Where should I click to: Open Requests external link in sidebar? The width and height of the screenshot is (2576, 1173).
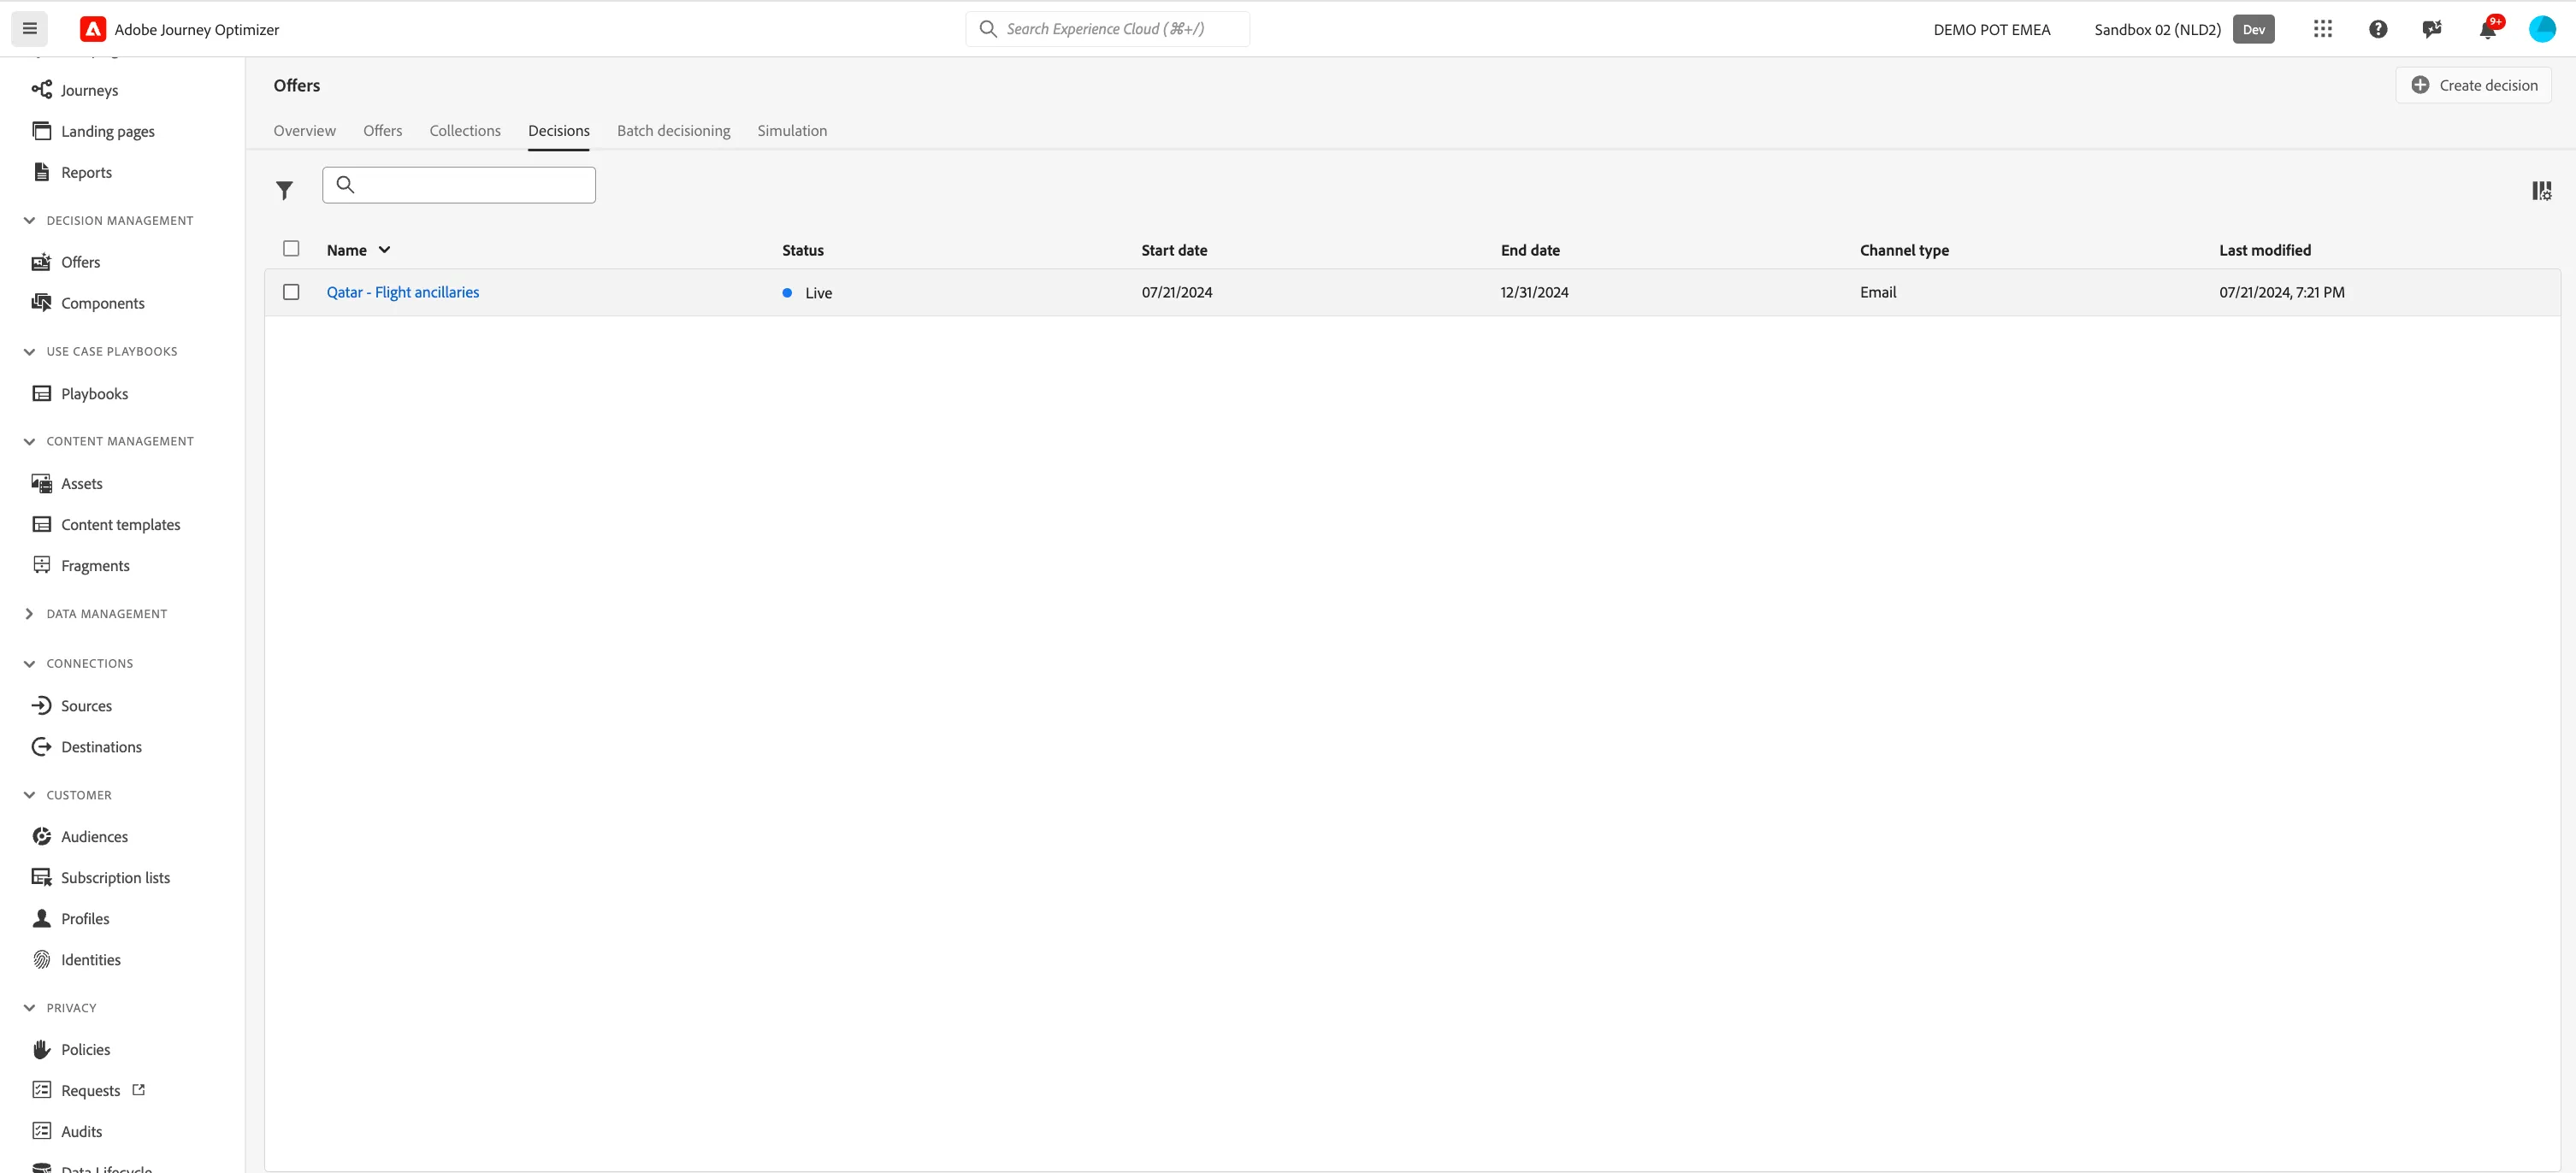[x=90, y=1091]
